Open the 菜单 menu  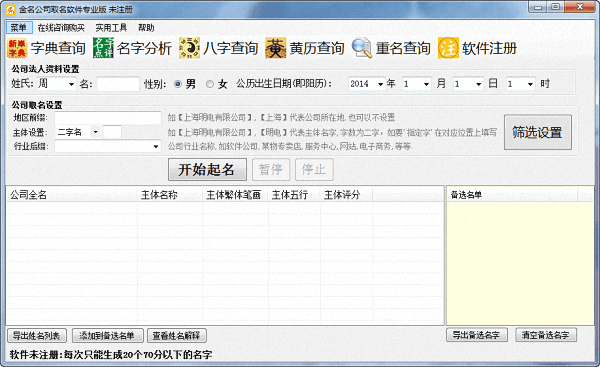(x=18, y=28)
